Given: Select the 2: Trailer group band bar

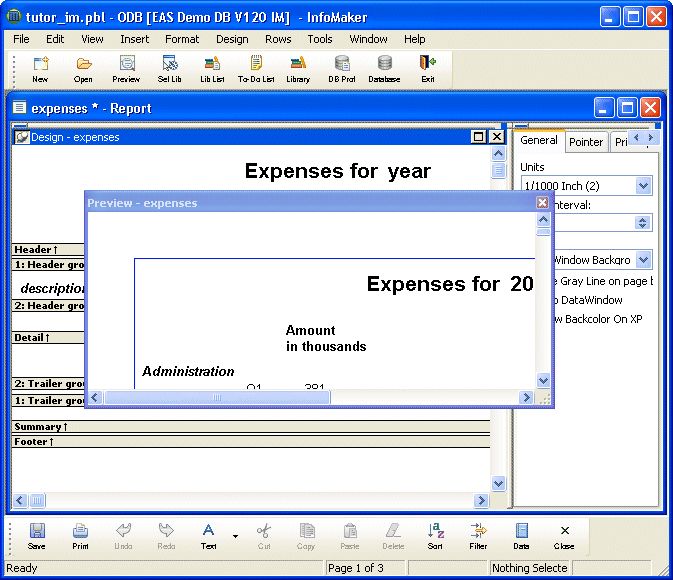Looking at the screenshot, I should click(48, 383).
